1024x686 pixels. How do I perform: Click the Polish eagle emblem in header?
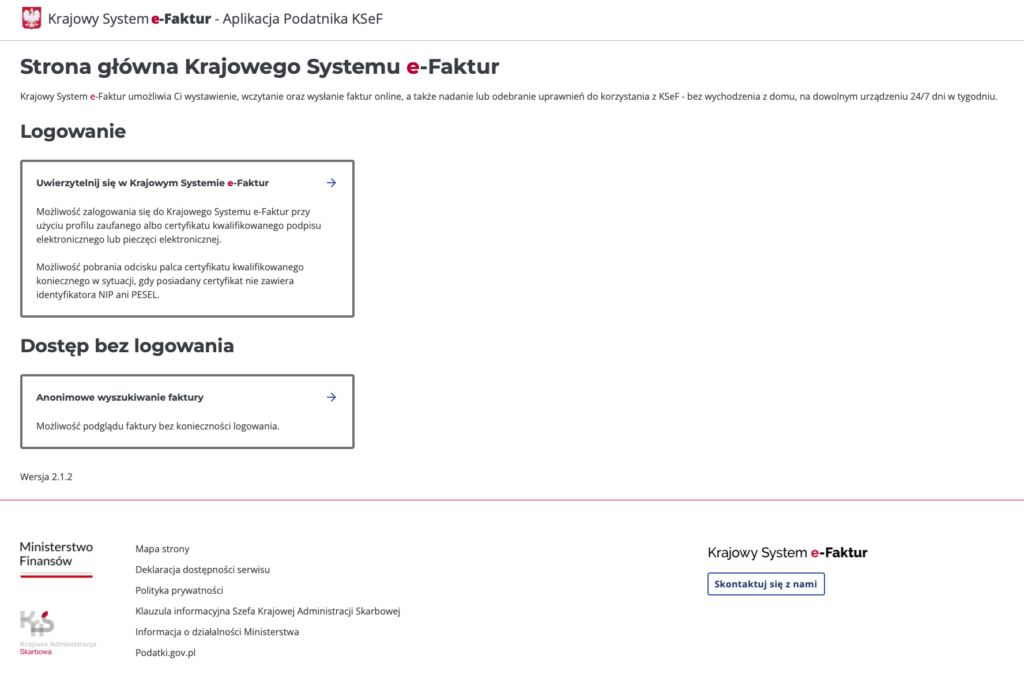[x=32, y=19]
